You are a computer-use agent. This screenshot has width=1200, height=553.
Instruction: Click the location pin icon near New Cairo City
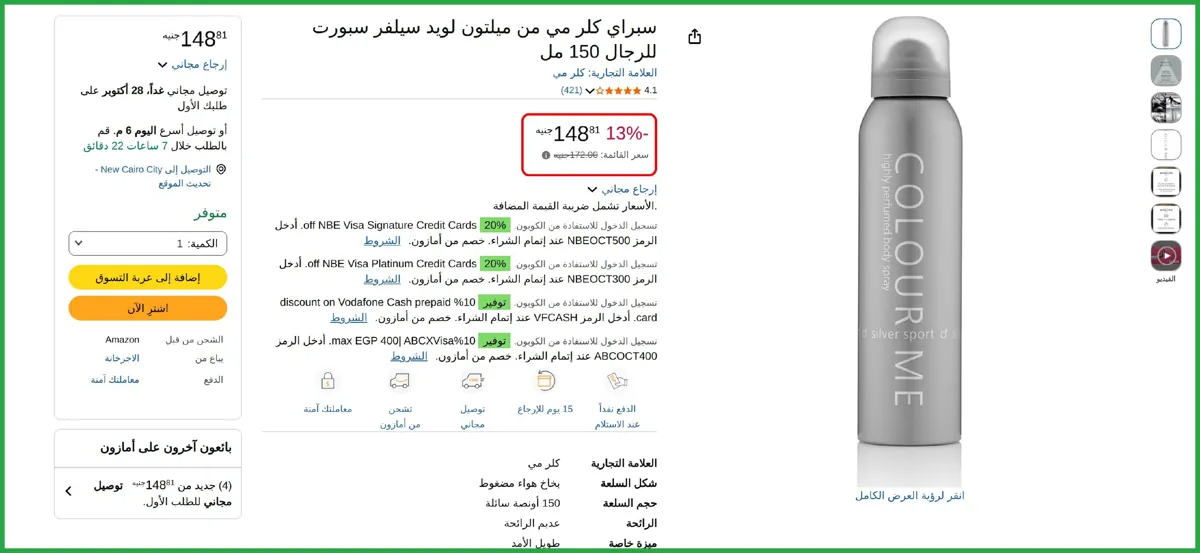coord(221,170)
